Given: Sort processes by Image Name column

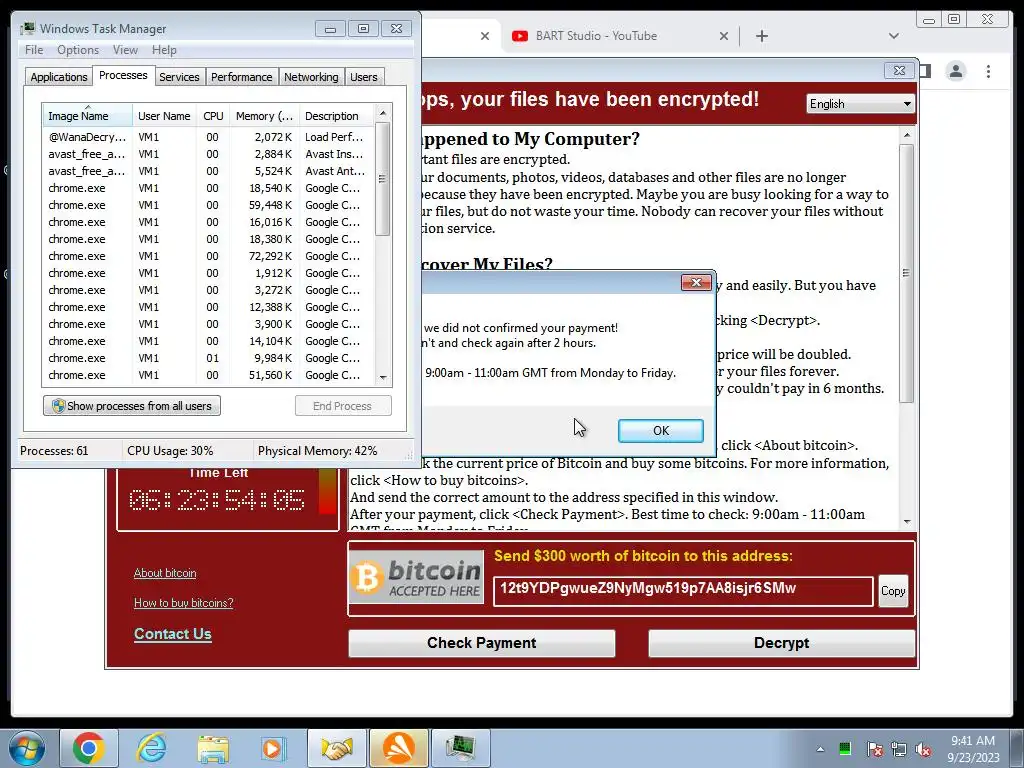Looking at the screenshot, I should point(88,116).
